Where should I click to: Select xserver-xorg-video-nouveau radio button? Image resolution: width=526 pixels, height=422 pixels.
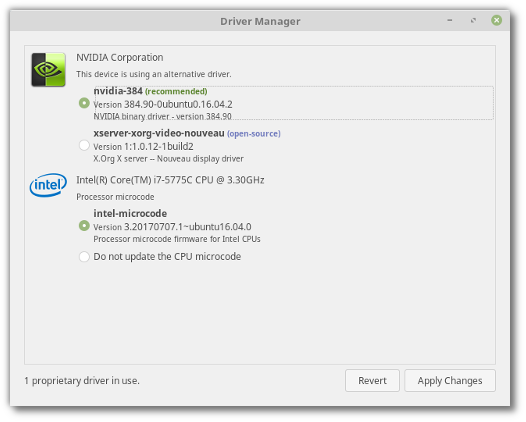pyautogui.click(x=84, y=145)
